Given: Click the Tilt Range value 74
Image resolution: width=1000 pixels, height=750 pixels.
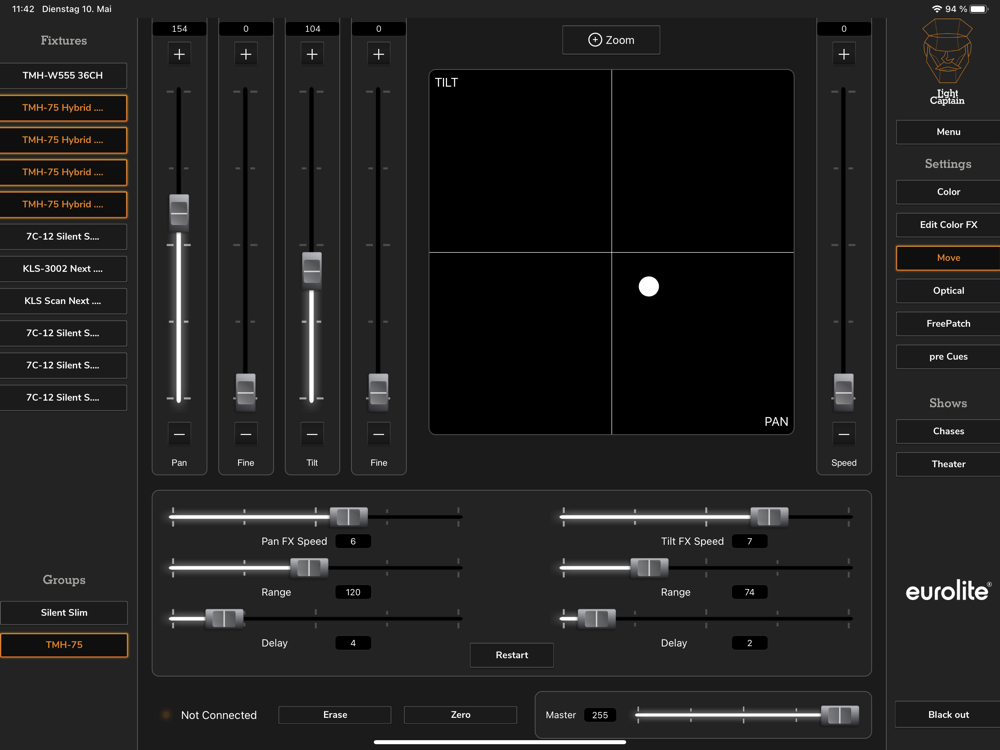Looking at the screenshot, I should [749, 592].
